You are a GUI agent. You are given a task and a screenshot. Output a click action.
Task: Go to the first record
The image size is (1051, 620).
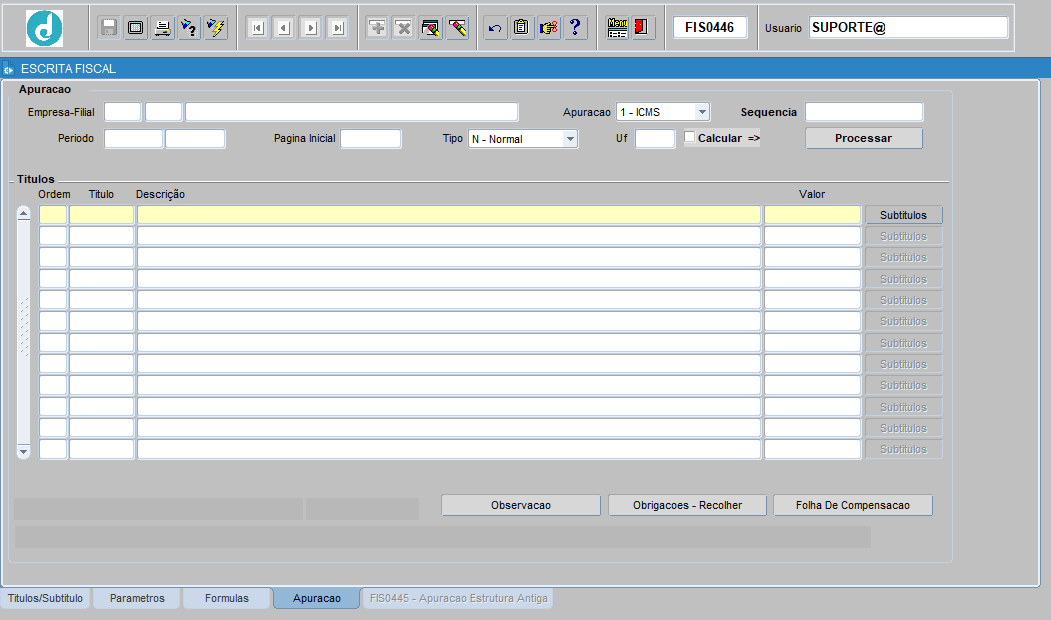[257, 28]
